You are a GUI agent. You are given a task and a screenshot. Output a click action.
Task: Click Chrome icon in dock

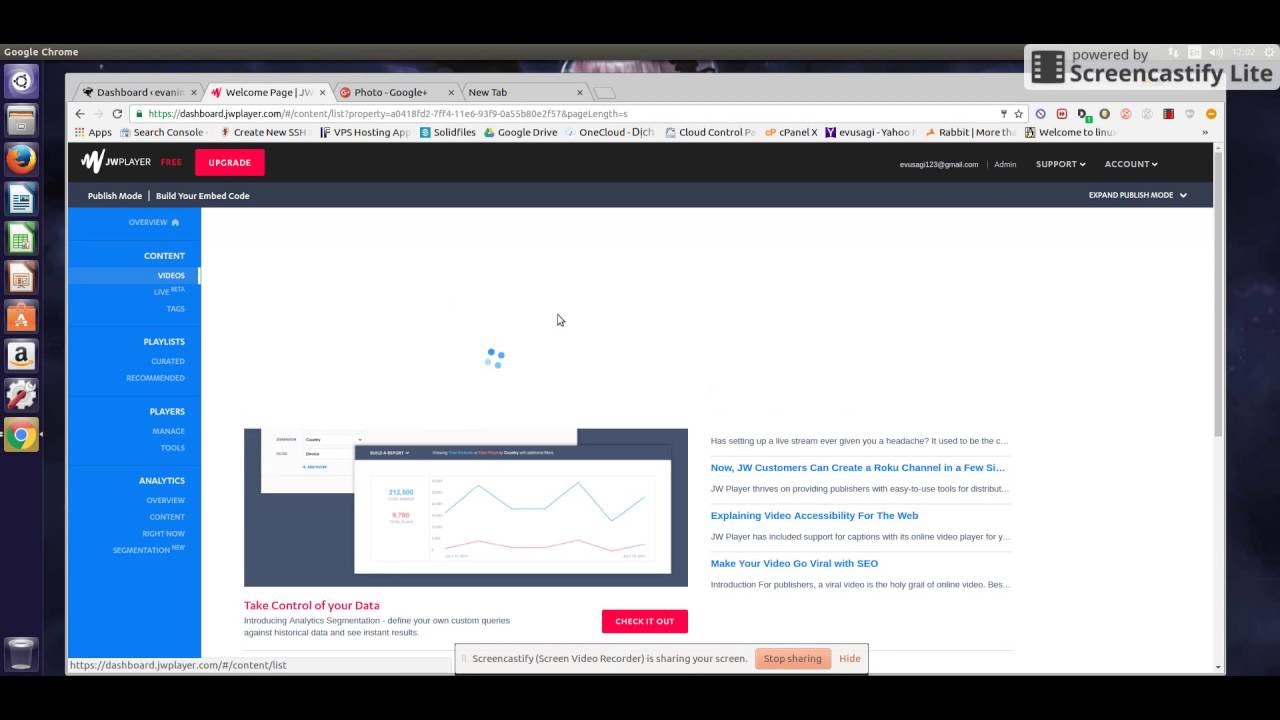point(21,435)
